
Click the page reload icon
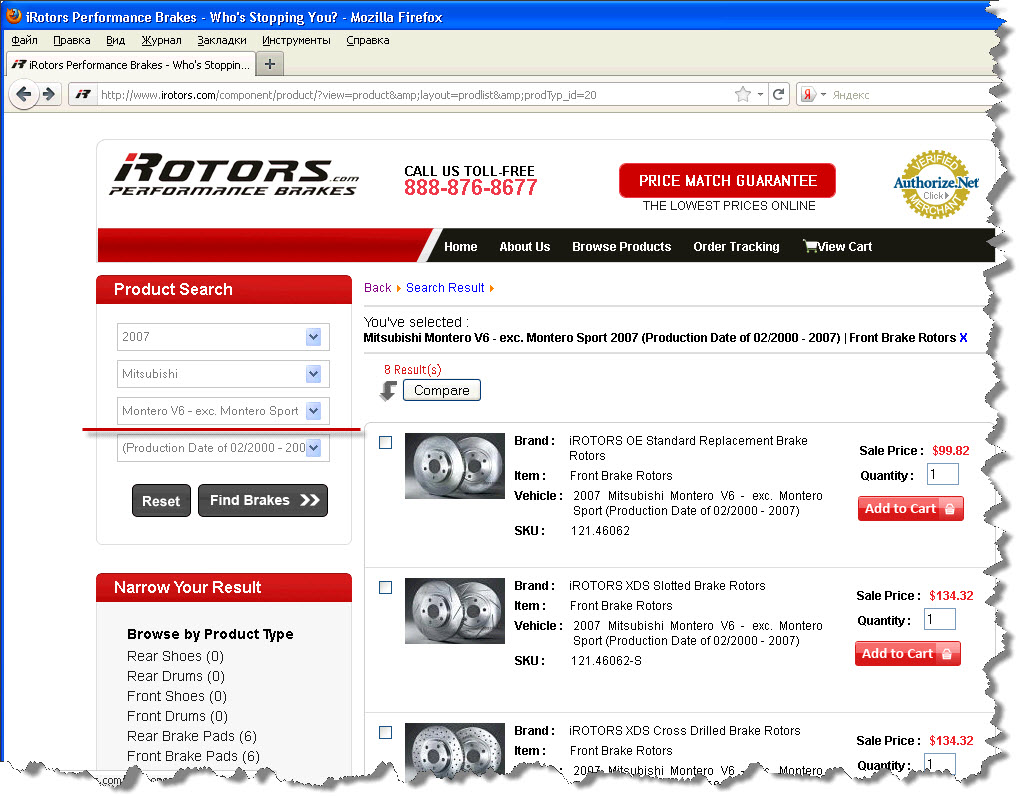pos(779,95)
